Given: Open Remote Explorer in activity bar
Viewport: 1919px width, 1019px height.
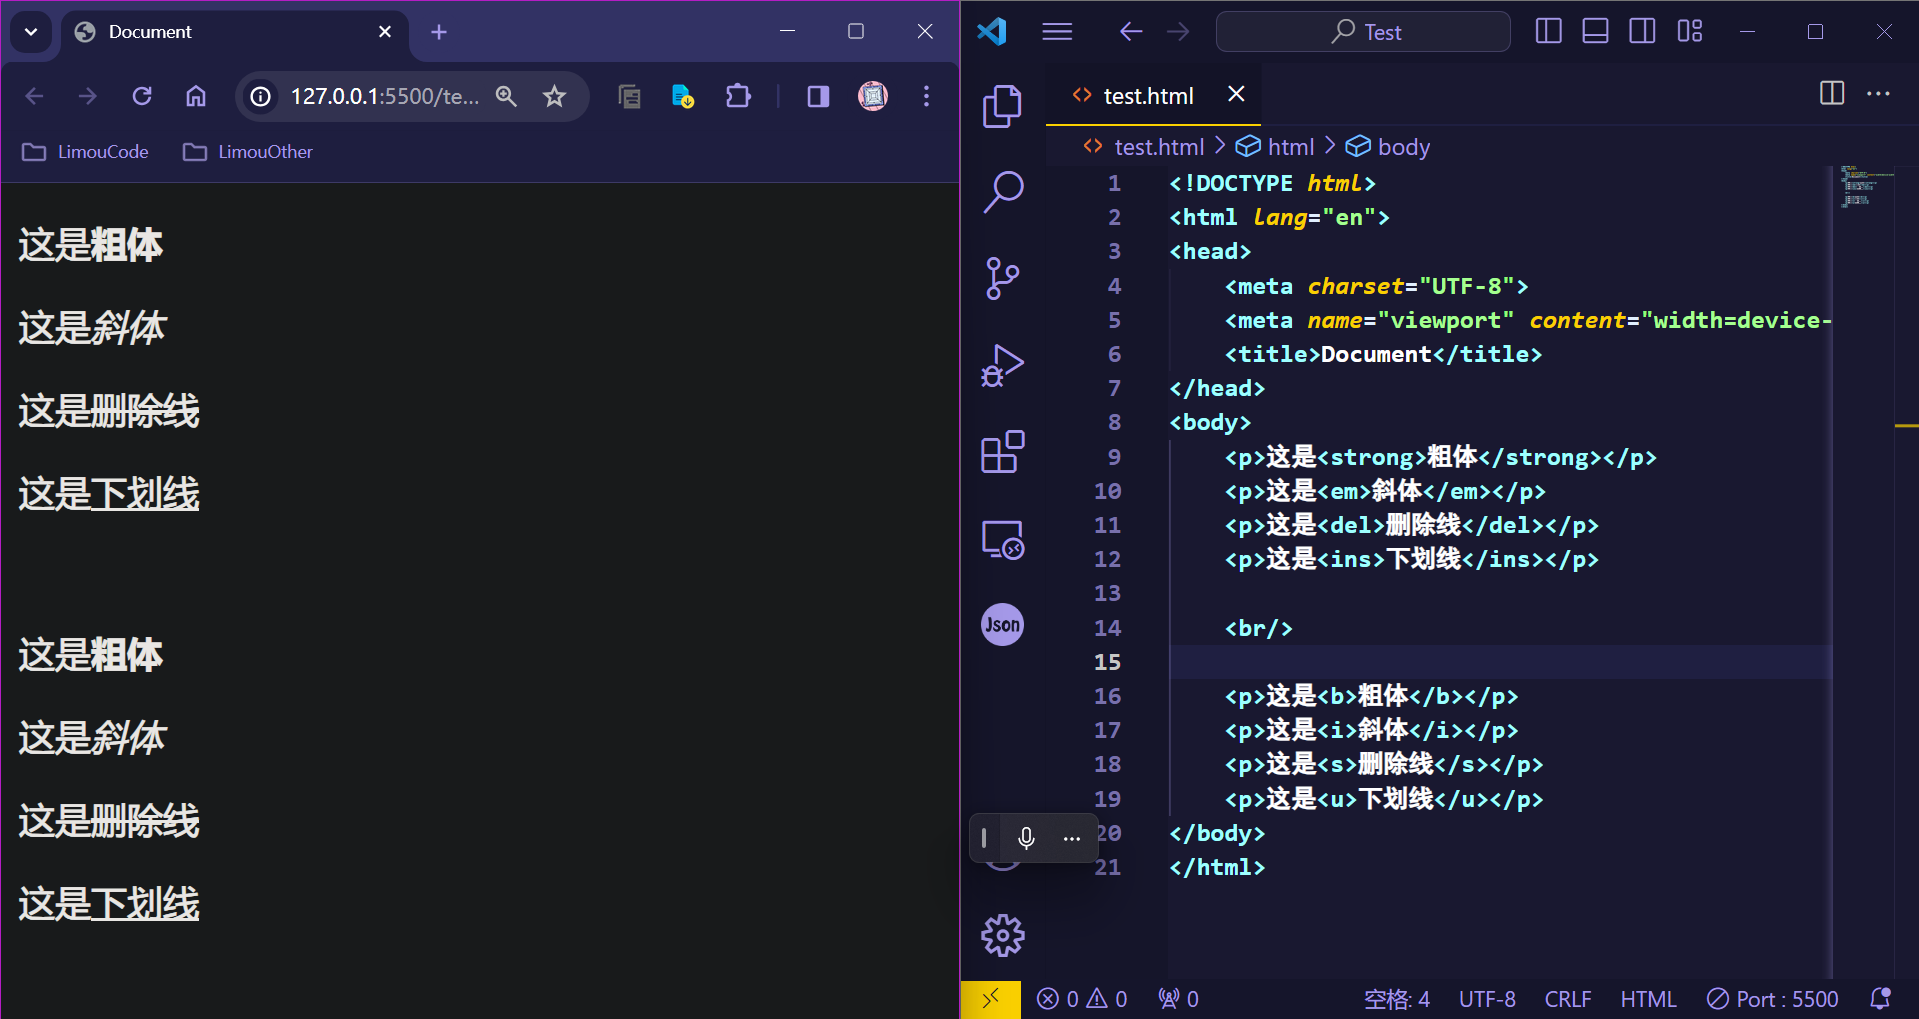Looking at the screenshot, I should point(1002,540).
